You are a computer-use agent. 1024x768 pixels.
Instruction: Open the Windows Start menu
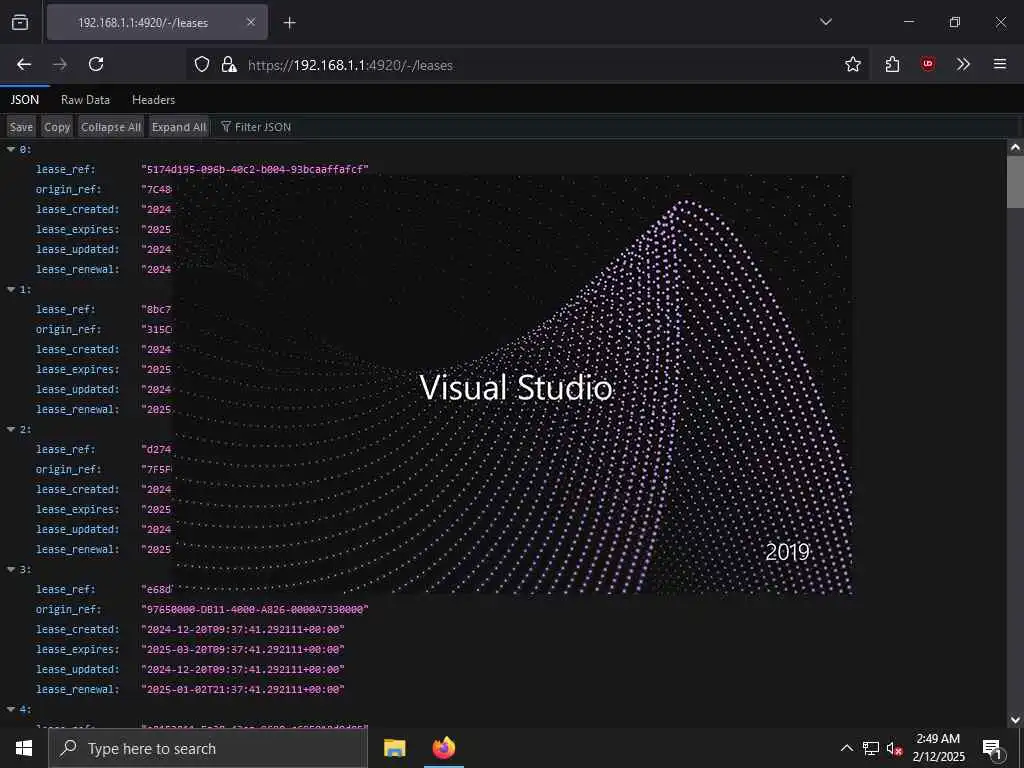pos(24,748)
